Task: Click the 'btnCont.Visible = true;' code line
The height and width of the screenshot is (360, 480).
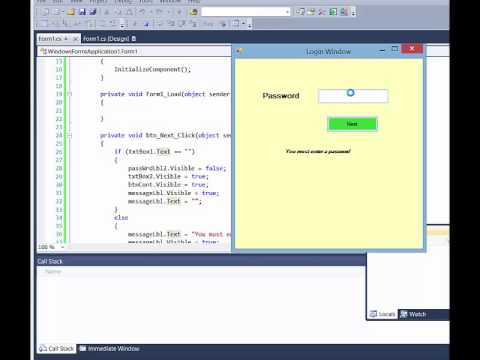Action: click(168, 185)
